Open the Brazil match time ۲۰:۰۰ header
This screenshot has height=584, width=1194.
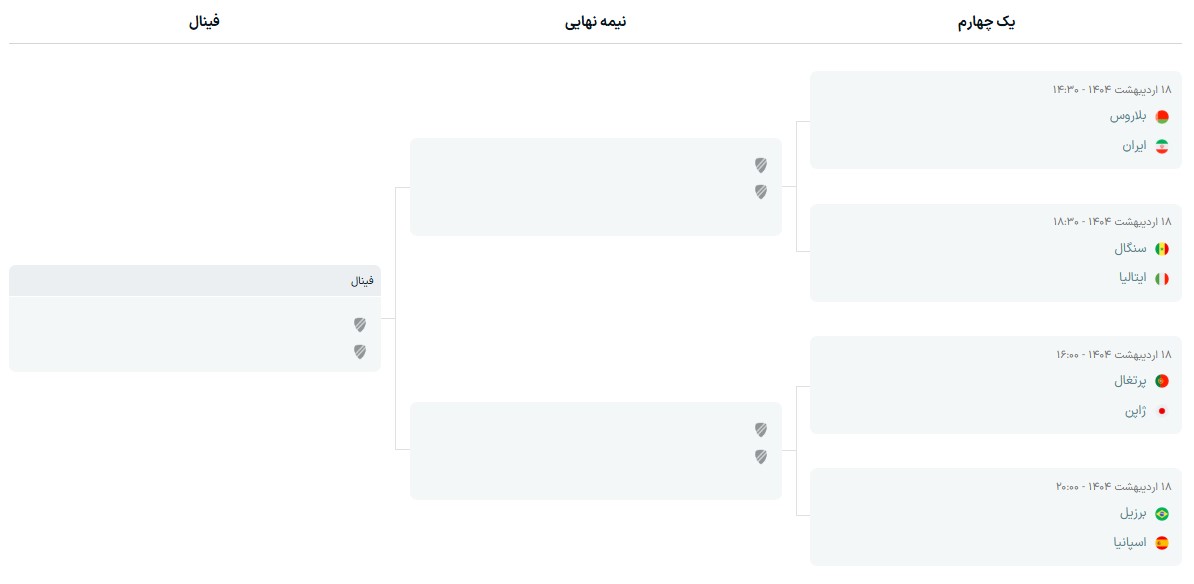point(1113,487)
